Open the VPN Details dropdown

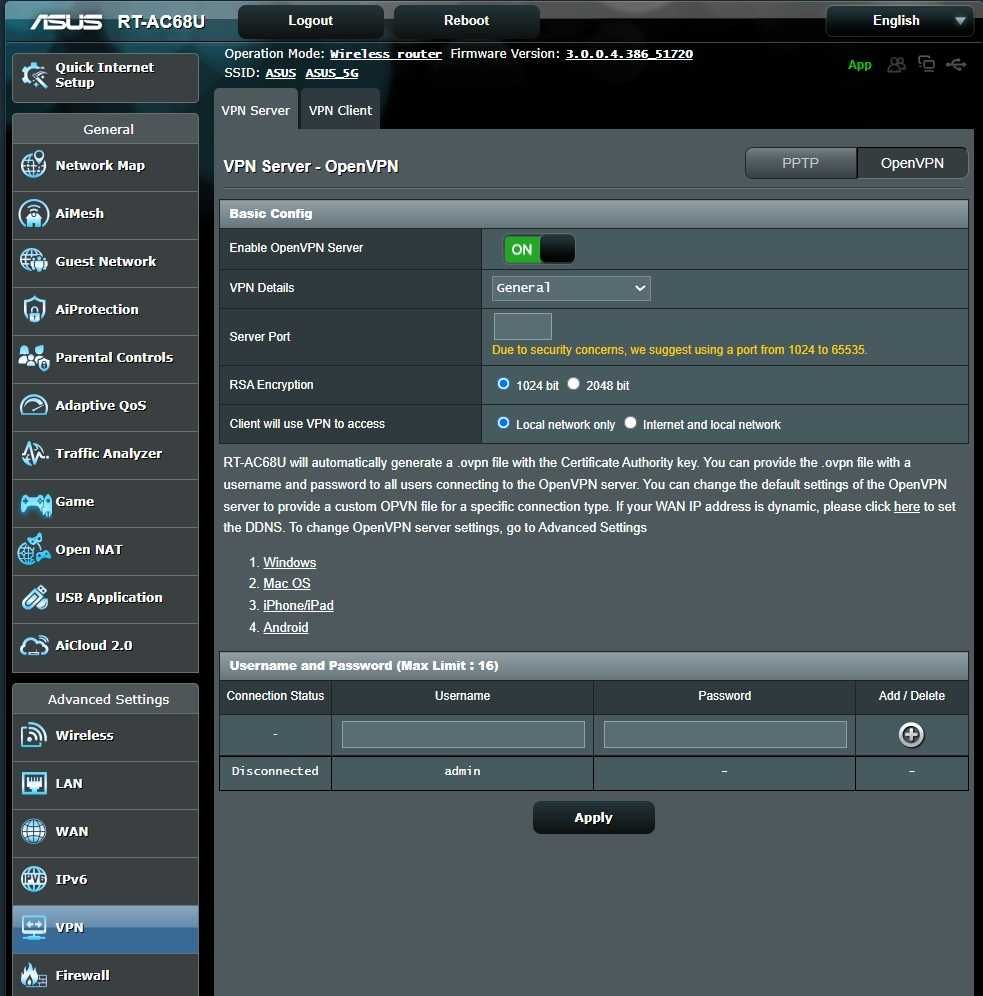click(571, 288)
